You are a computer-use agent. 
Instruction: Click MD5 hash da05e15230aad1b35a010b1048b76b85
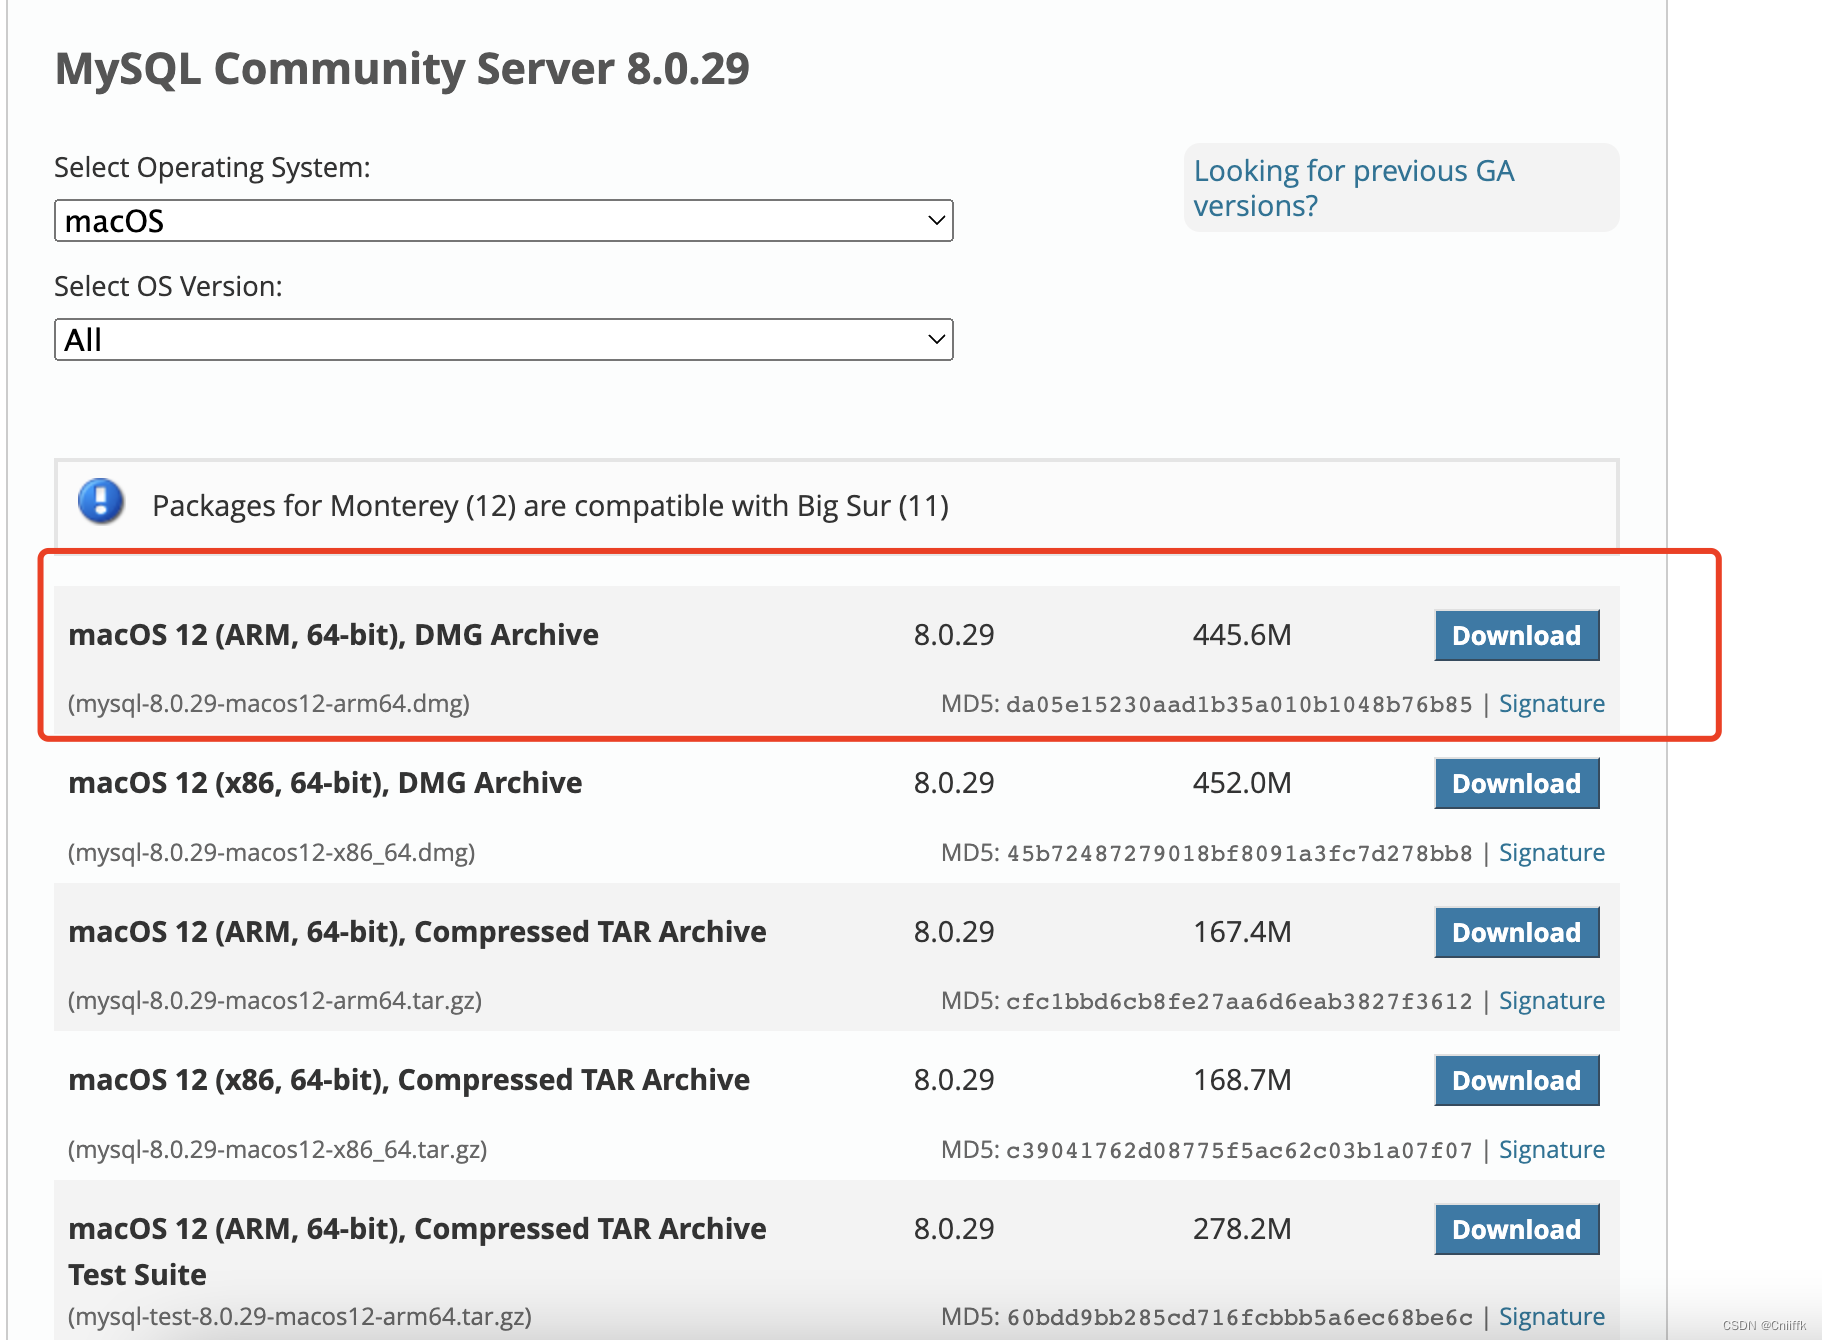(x=1239, y=704)
